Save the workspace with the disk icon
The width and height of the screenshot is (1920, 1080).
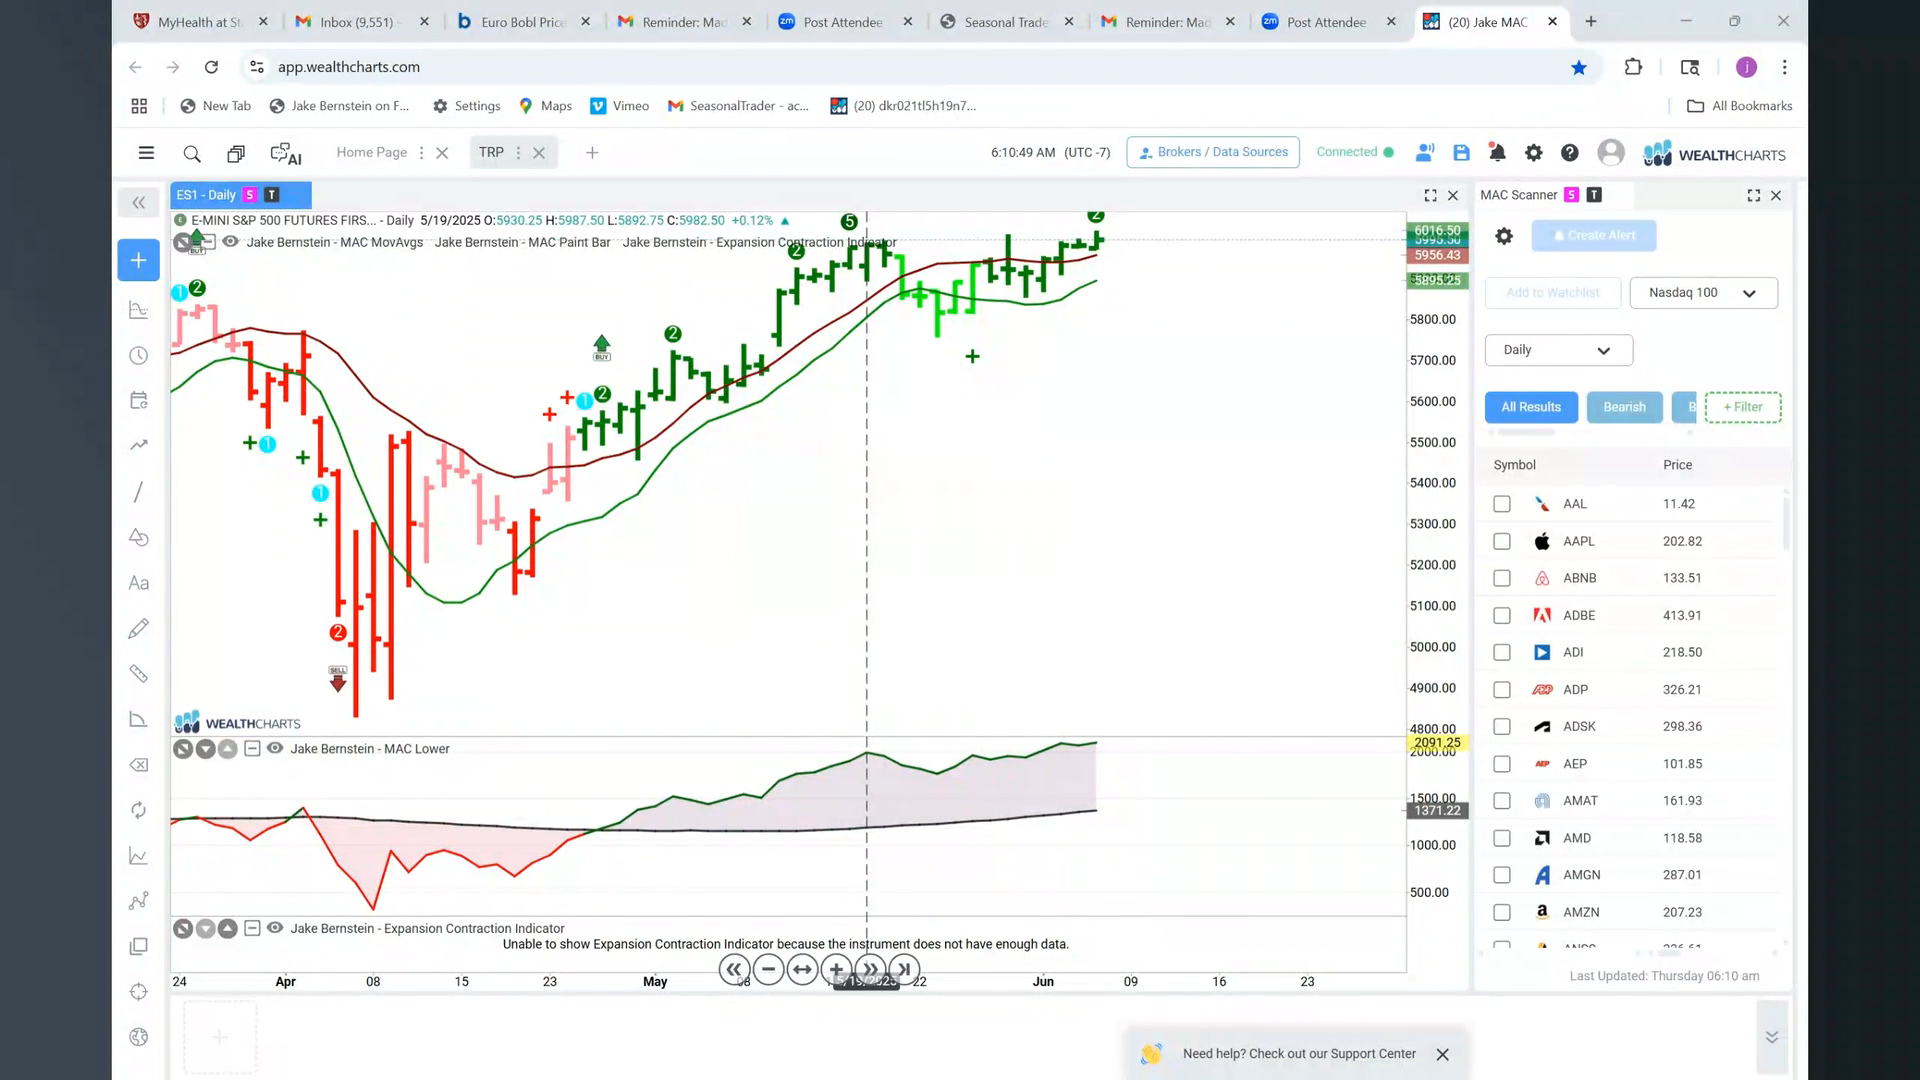1461,153
